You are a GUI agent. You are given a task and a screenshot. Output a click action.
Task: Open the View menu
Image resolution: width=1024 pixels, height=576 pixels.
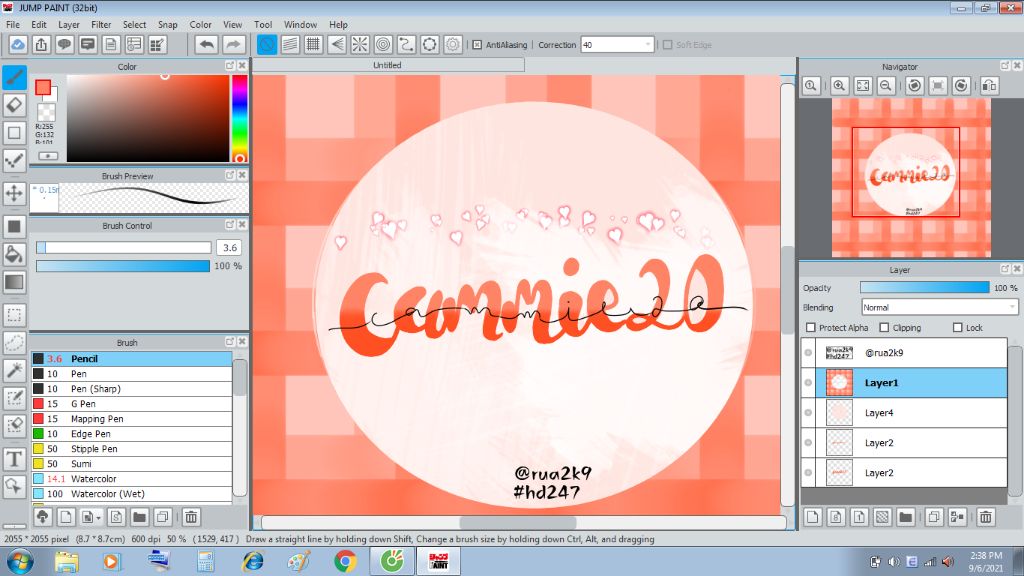tap(232, 24)
